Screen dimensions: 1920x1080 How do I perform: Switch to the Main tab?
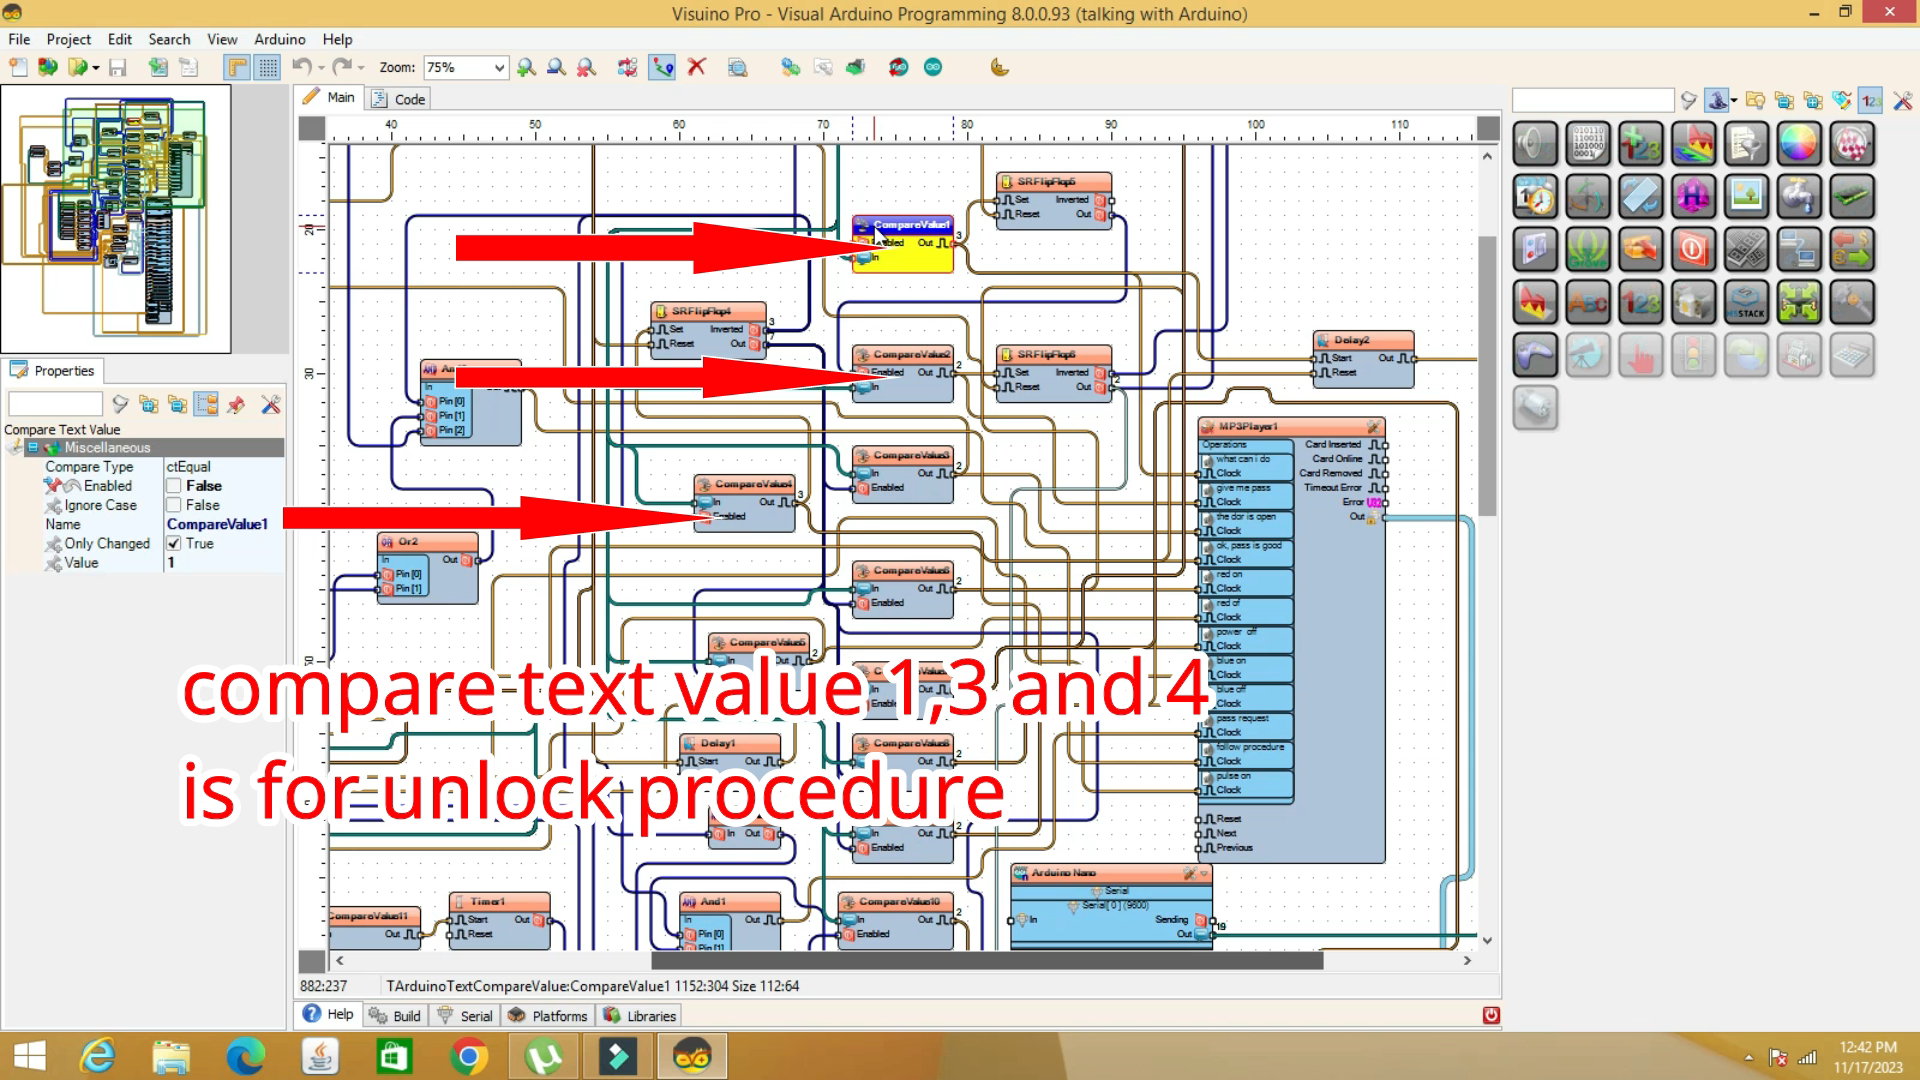[x=329, y=97]
